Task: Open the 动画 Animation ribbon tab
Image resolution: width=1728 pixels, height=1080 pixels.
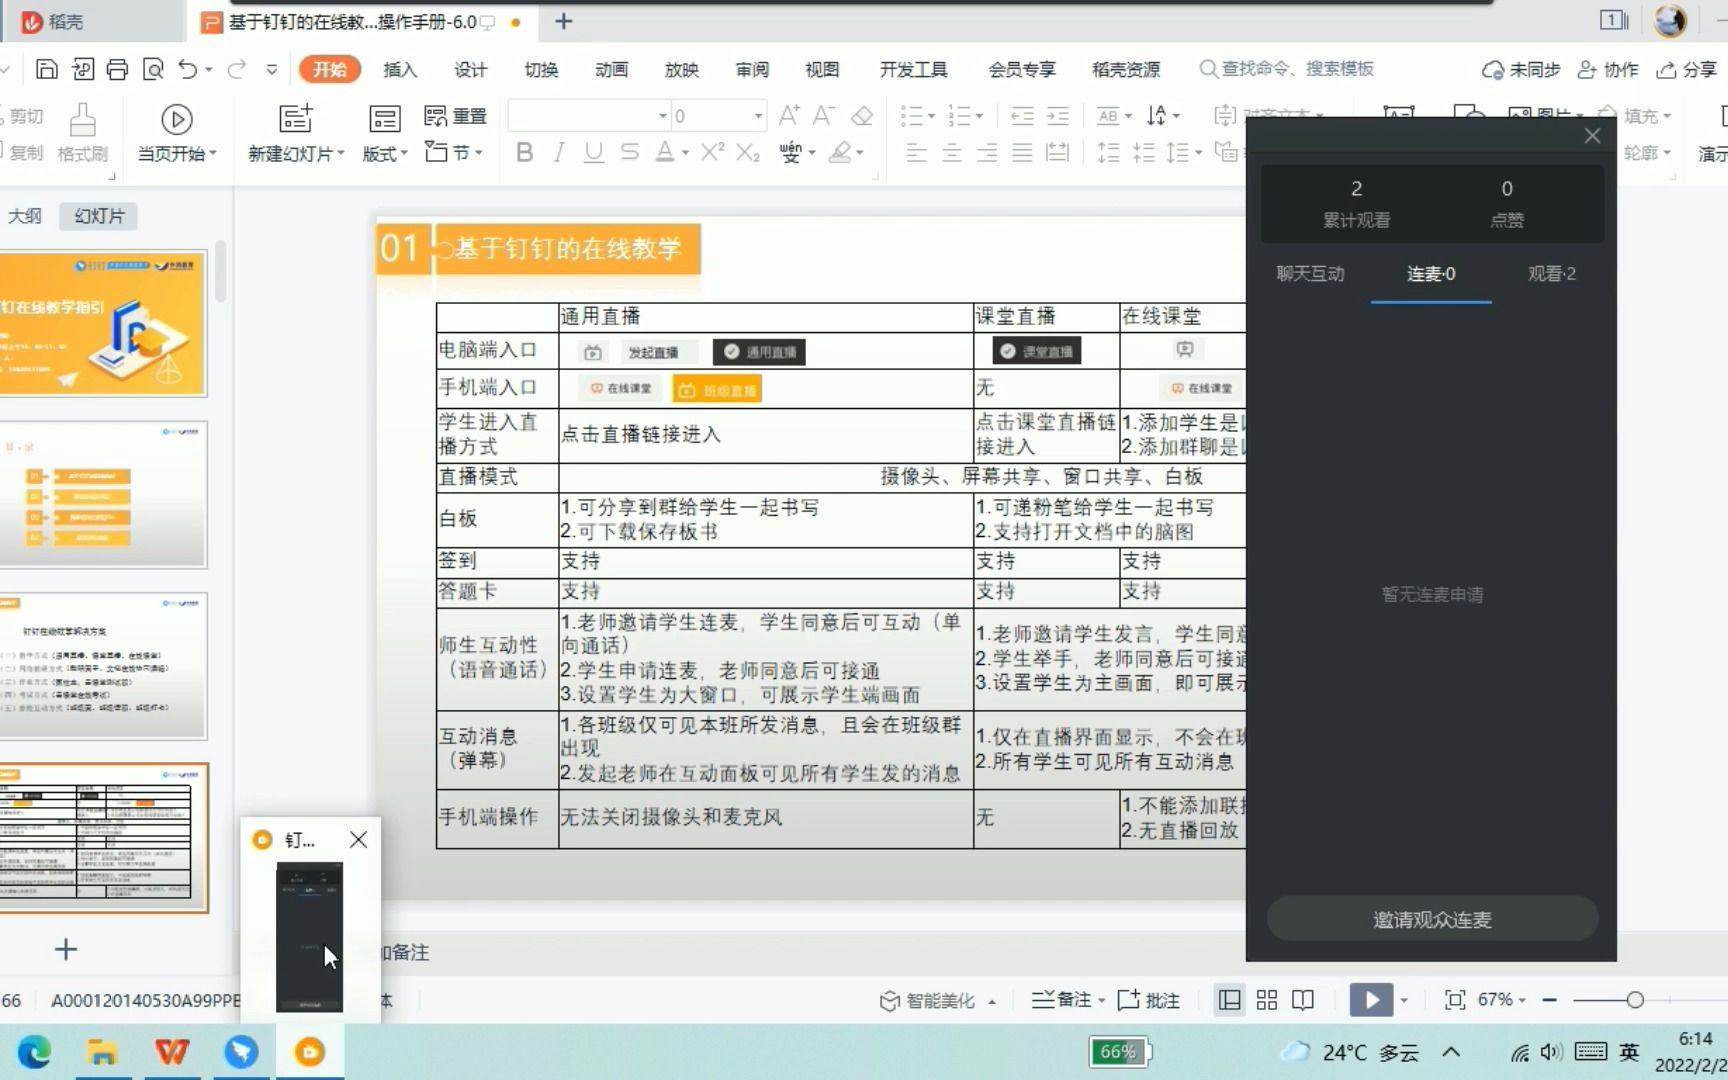Action: [x=611, y=69]
